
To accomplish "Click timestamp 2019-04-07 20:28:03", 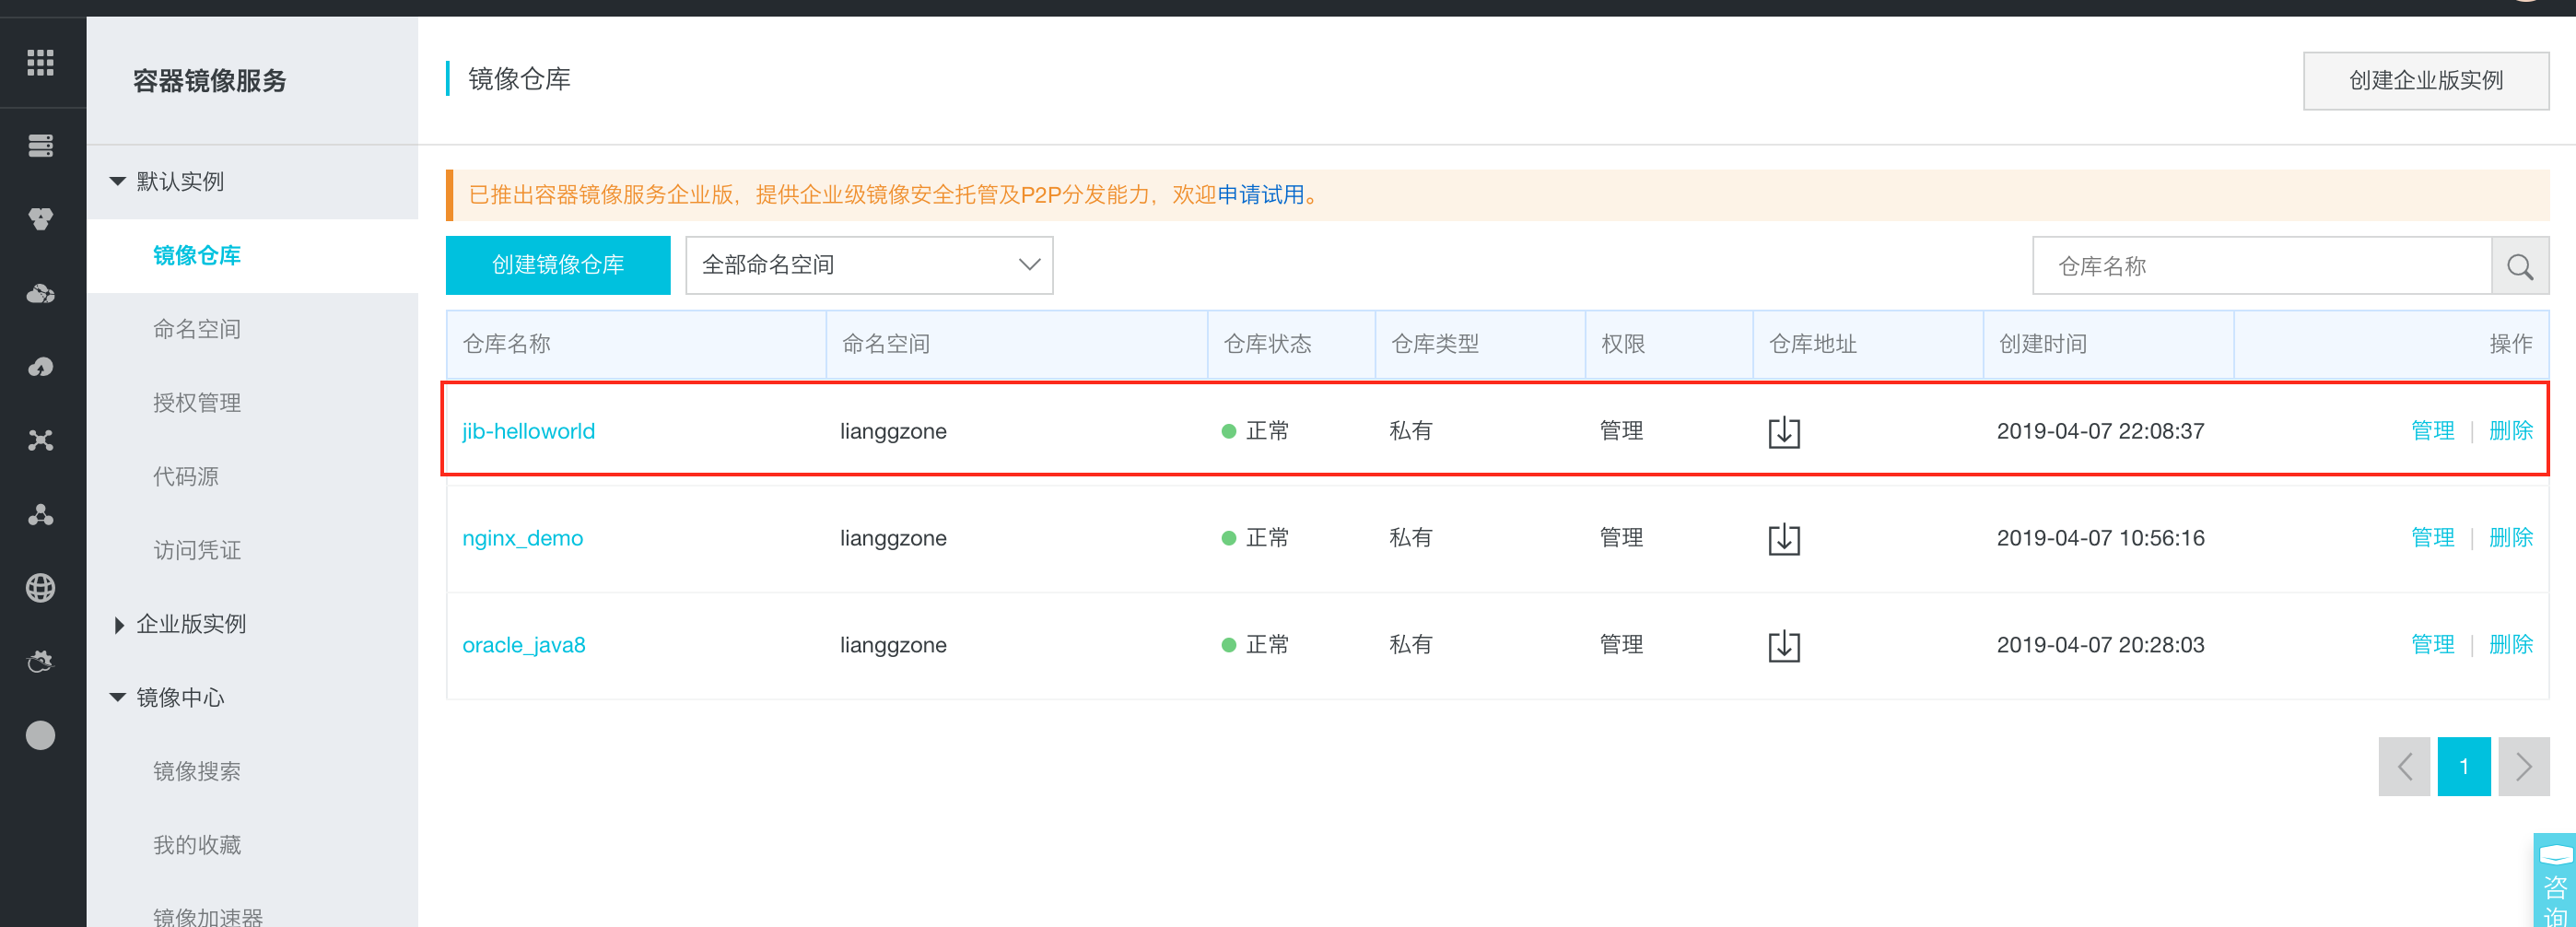I will tap(2100, 645).
